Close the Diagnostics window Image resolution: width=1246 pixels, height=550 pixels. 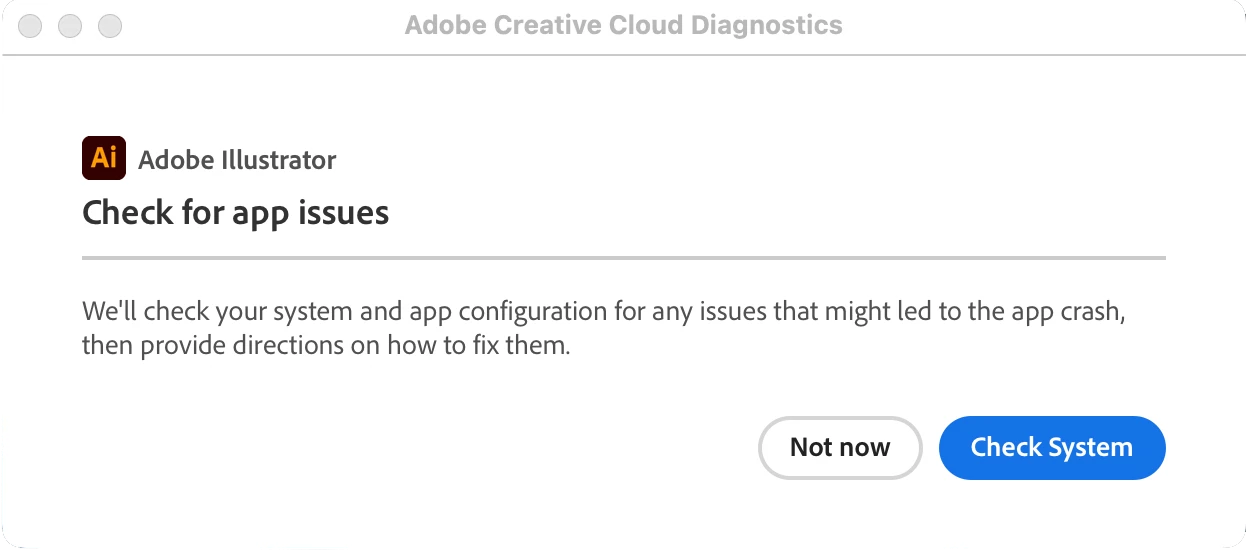(x=30, y=26)
